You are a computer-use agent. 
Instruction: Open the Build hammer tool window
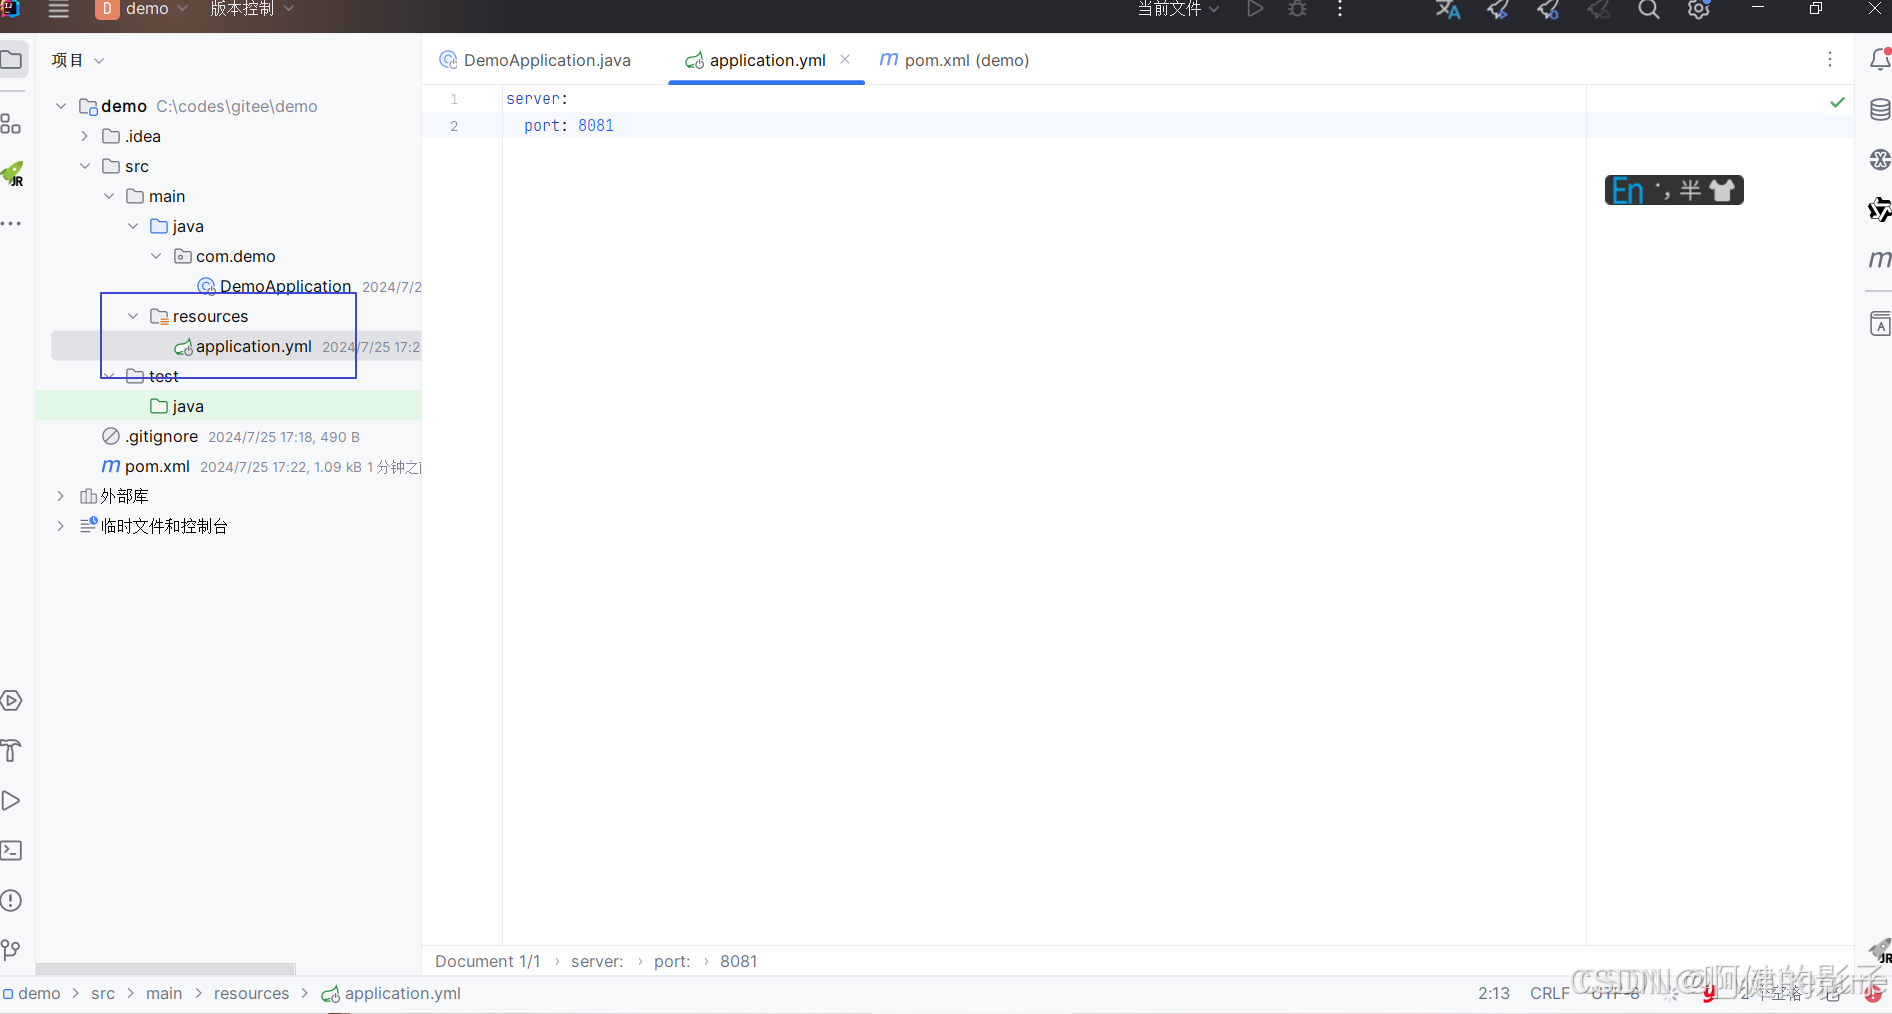point(11,751)
